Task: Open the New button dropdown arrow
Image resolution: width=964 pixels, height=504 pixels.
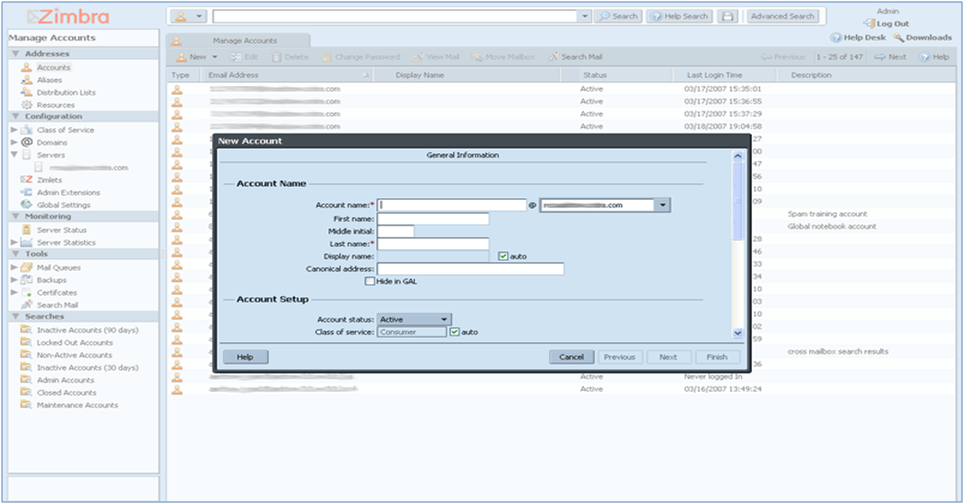Action: (x=215, y=57)
